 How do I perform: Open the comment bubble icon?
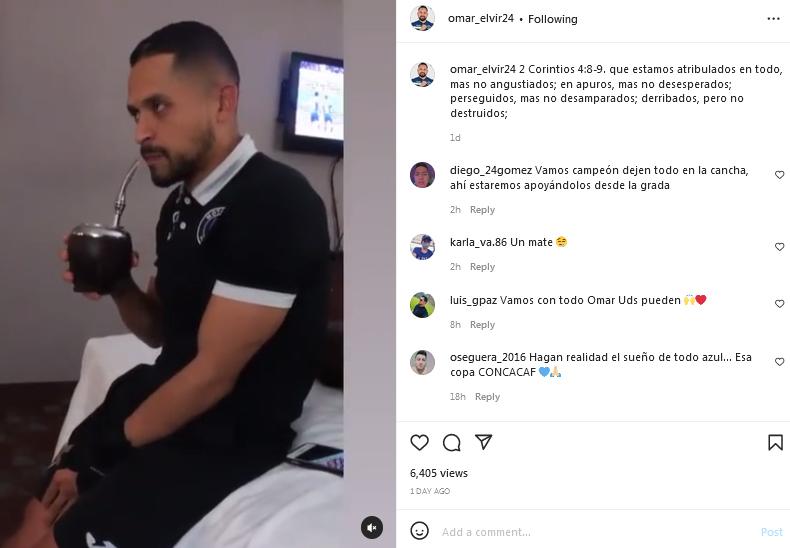(451, 442)
